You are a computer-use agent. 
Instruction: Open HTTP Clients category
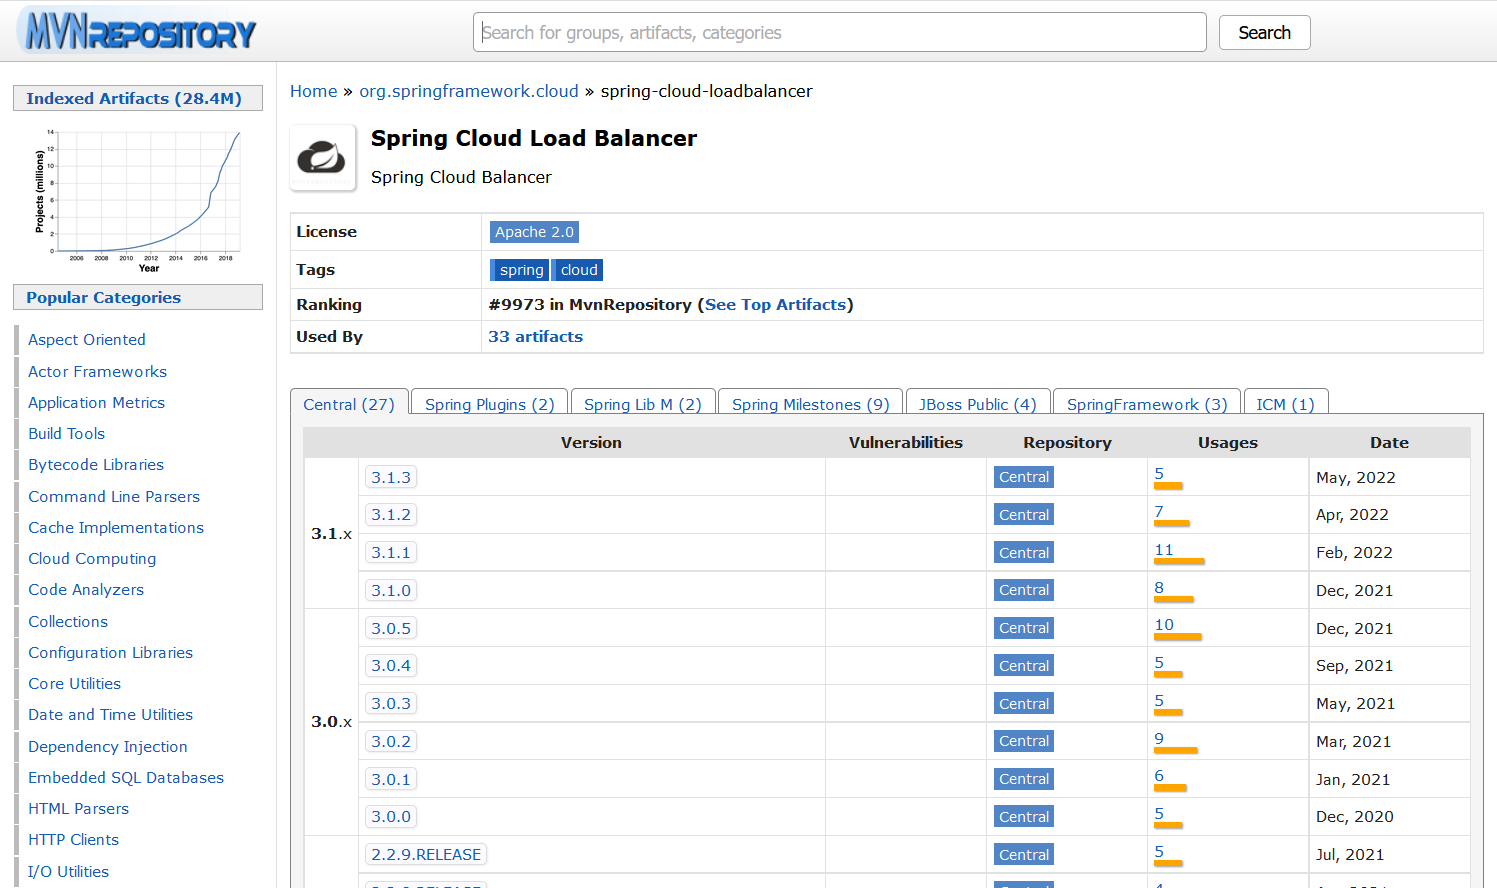pos(73,840)
